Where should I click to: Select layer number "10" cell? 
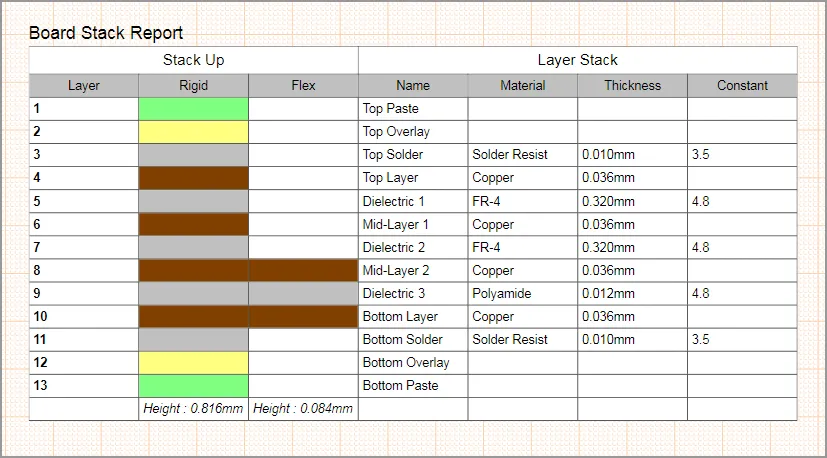click(84, 317)
